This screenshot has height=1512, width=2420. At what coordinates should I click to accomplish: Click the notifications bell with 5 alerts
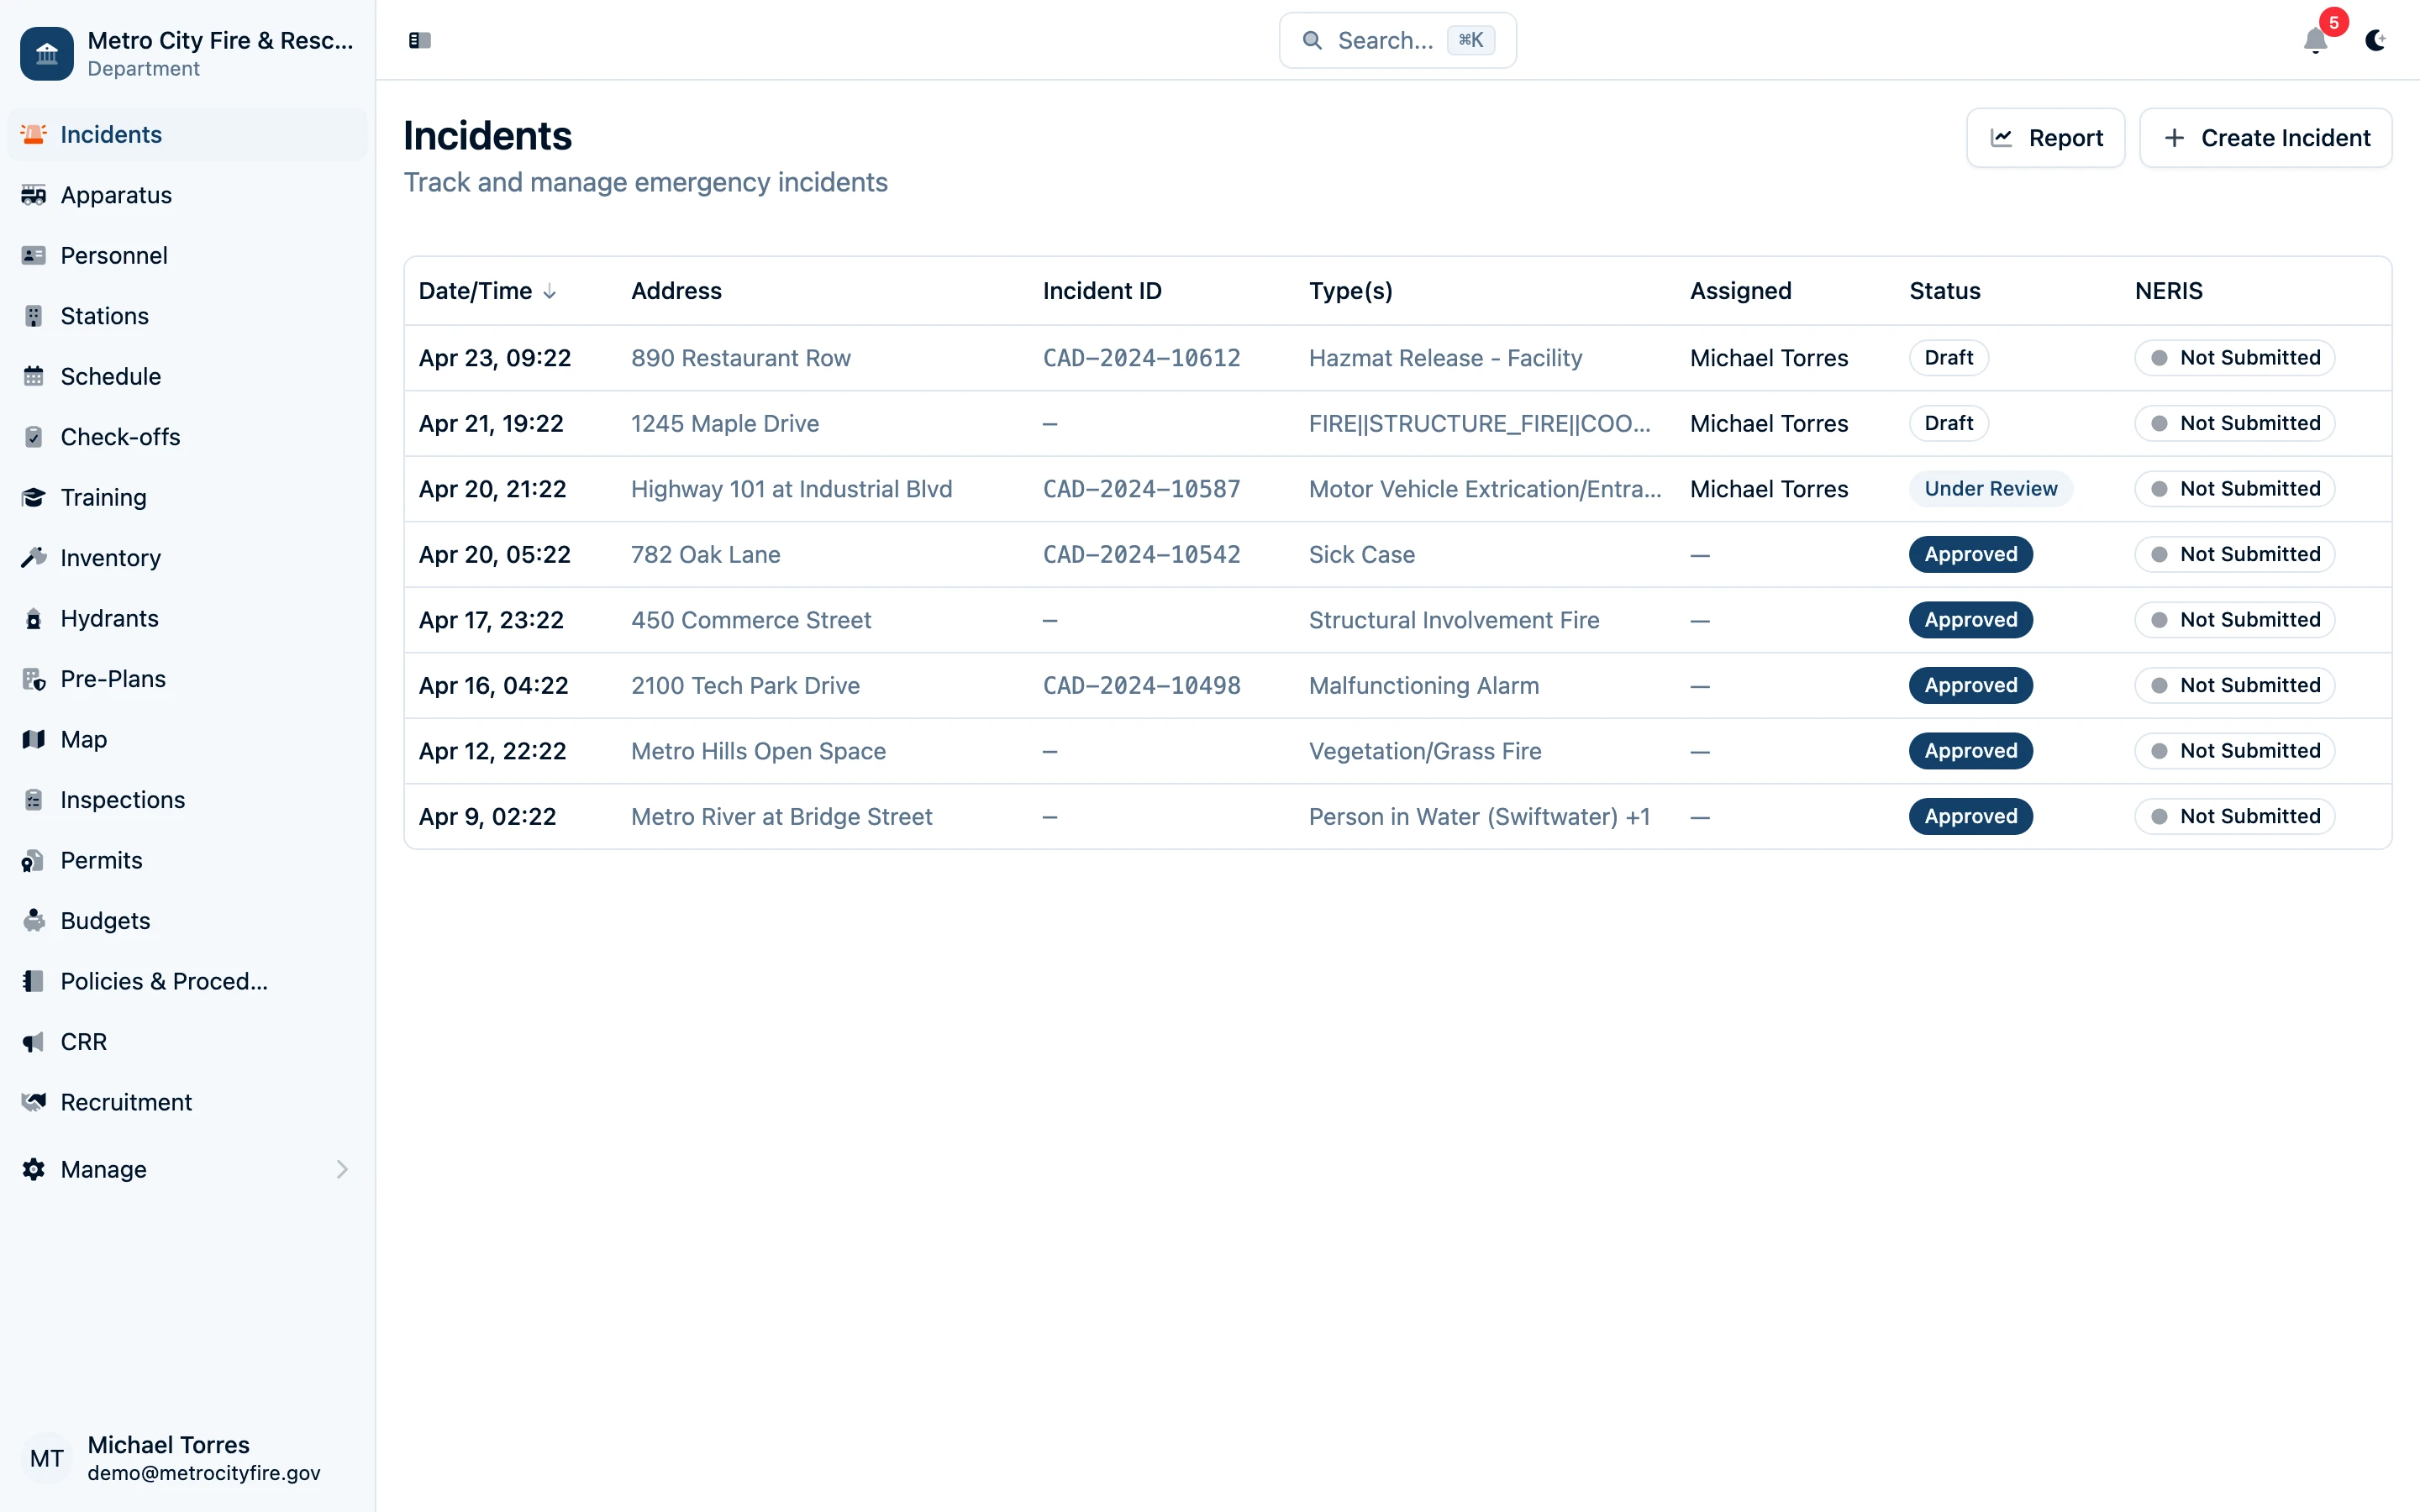[2315, 41]
